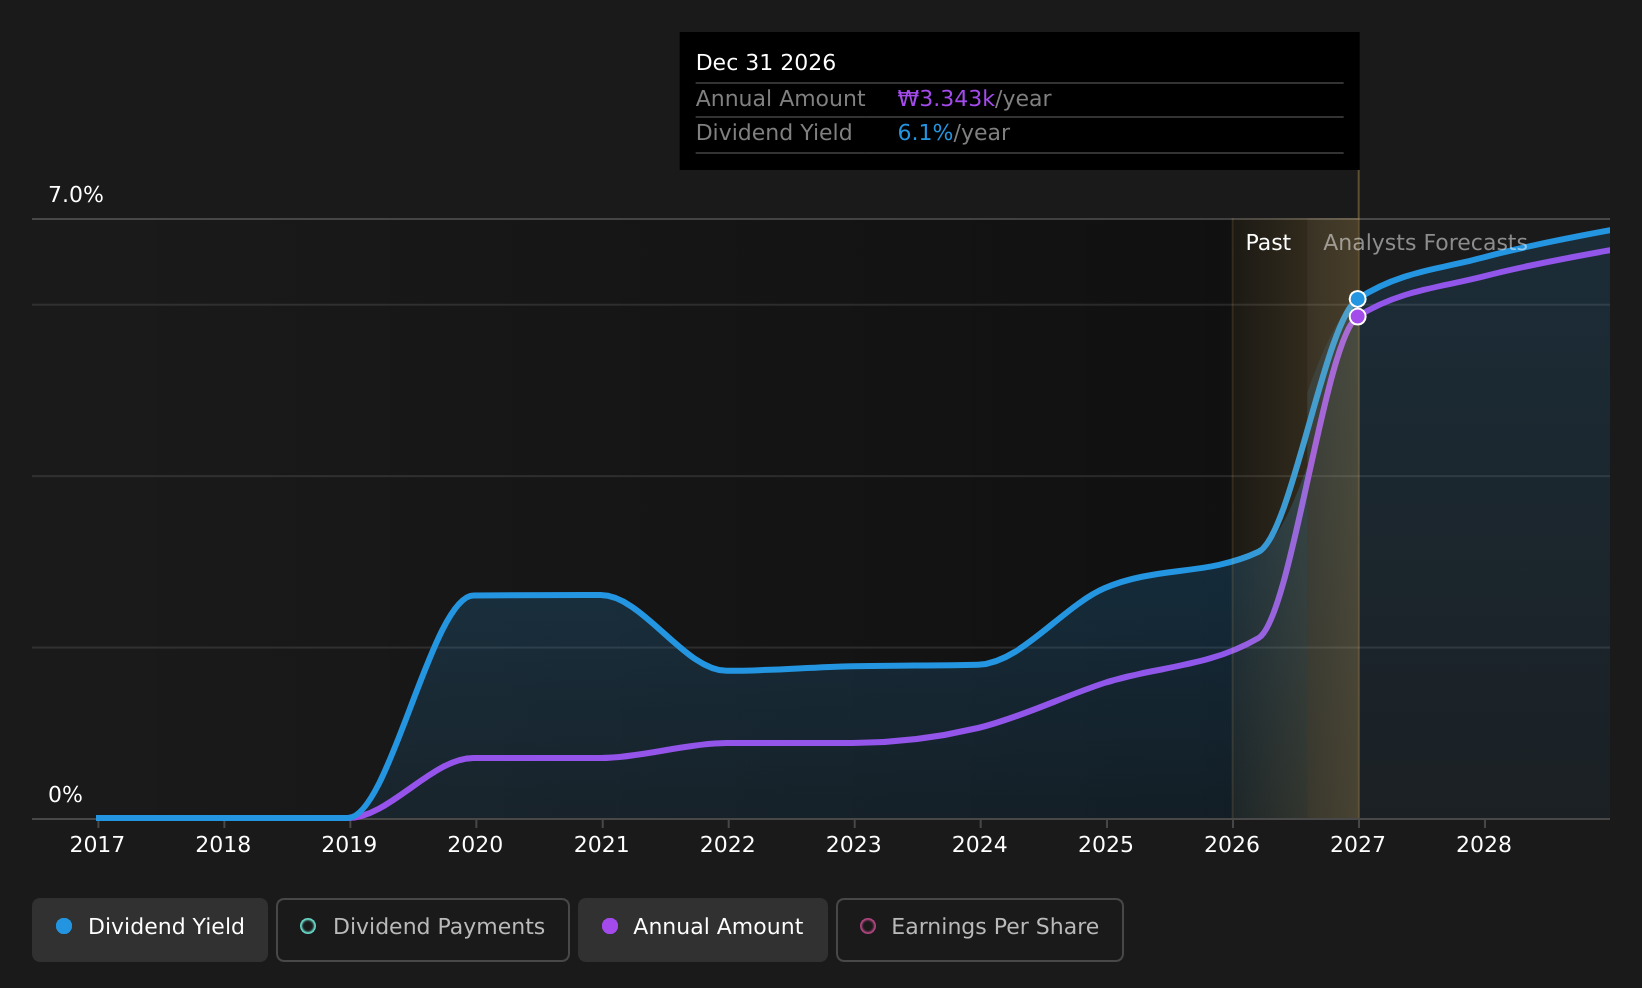The width and height of the screenshot is (1642, 988).
Task: Click the 2017 x-axis label
Action: pyautogui.click(x=97, y=845)
